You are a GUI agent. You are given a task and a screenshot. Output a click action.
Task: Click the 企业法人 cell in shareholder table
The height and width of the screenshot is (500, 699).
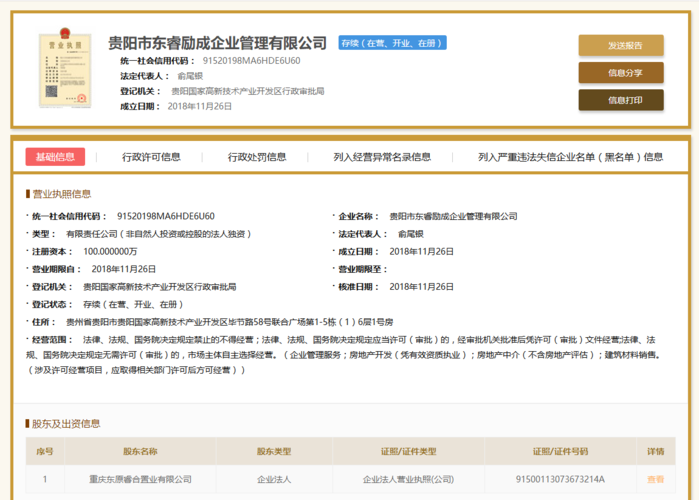click(274, 480)
